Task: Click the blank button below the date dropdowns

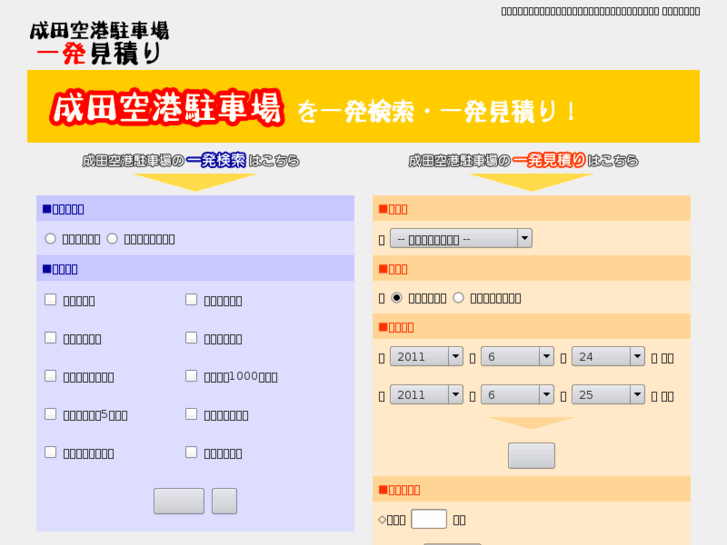Action: click(x=531, y=455)
